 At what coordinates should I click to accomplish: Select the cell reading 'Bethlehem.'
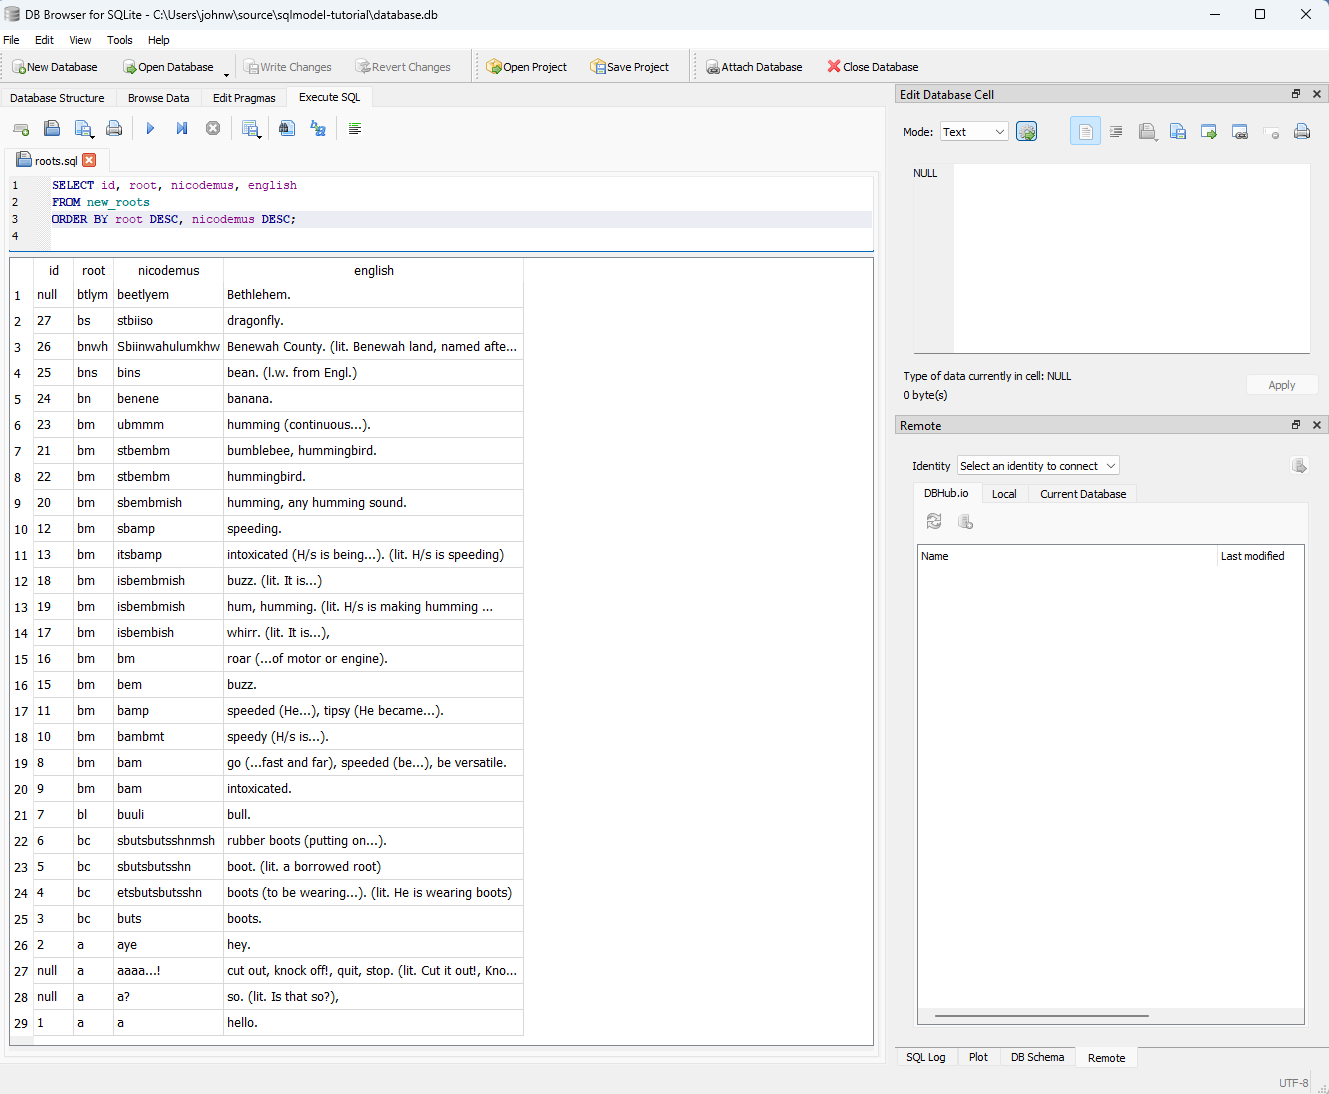(373, 295)
